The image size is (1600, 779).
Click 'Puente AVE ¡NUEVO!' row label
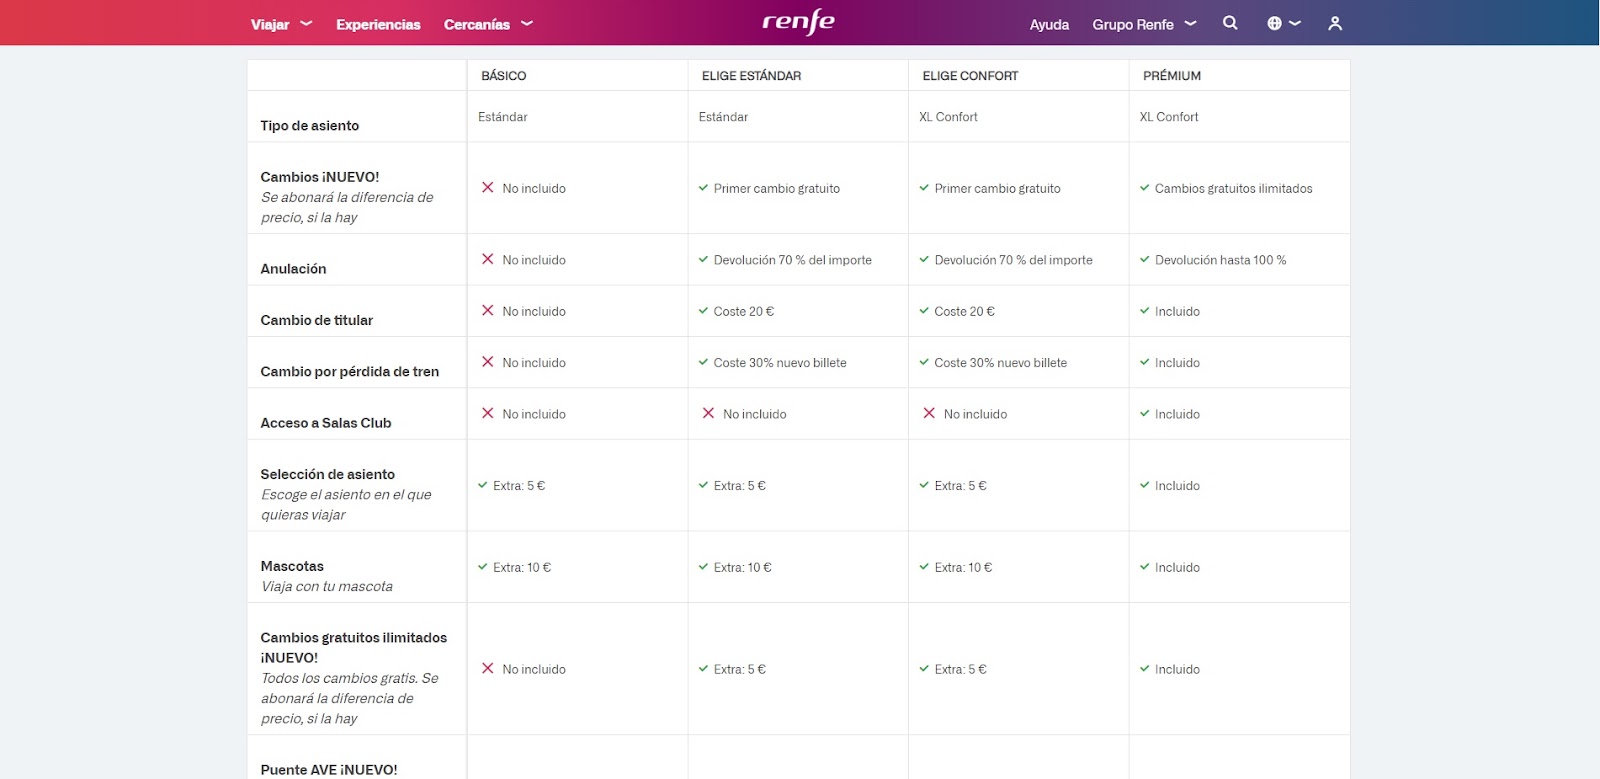click(329, 770)
